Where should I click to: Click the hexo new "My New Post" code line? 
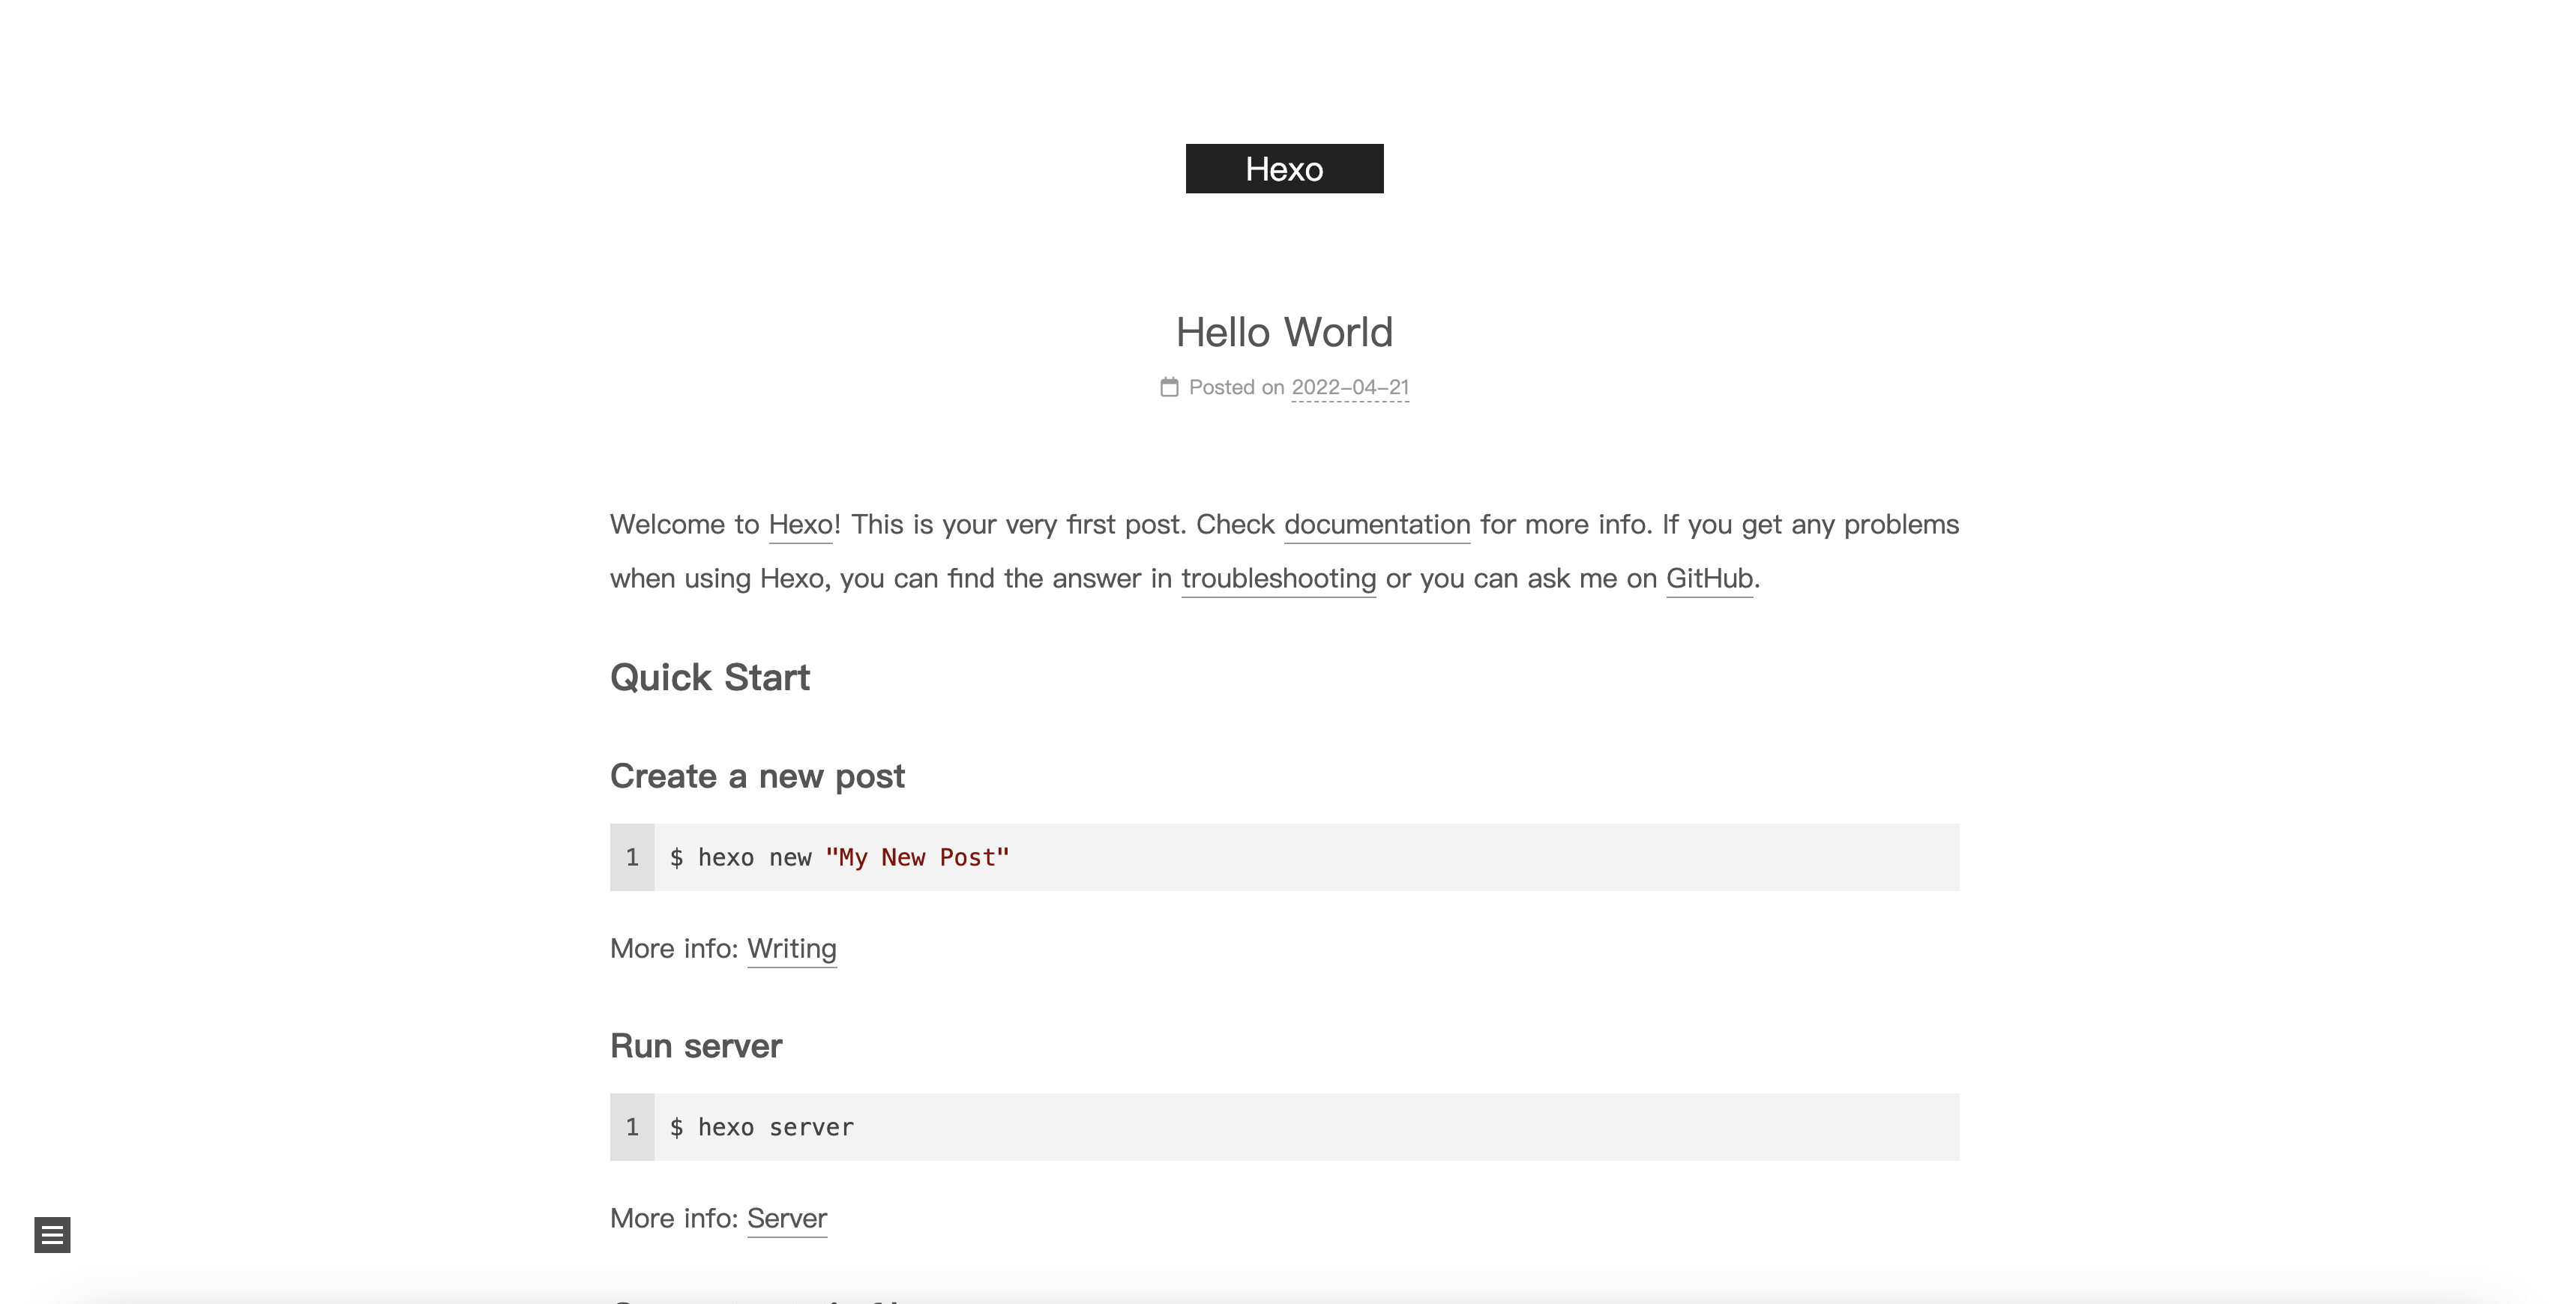tap(839, 858)
